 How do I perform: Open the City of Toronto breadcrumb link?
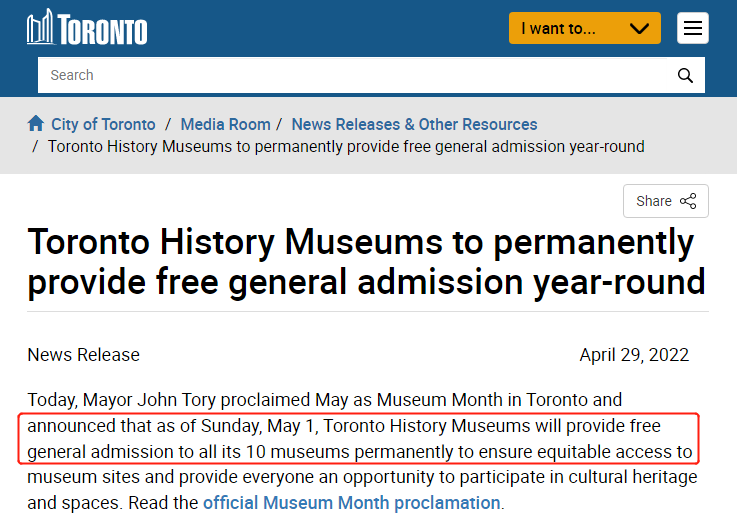click(x=103, y=124)
